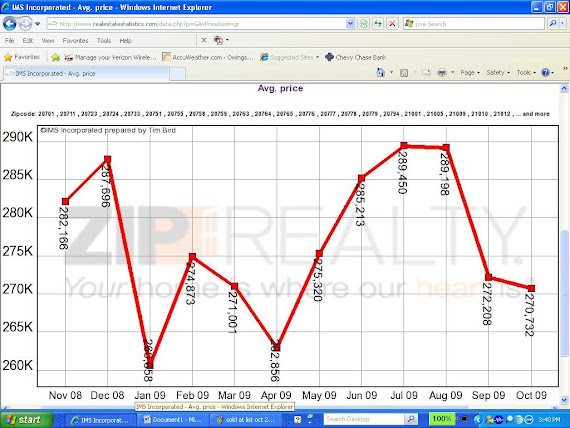Screen dimensions: 570x428
Task: Switch to sold at list oct taskbar button
Action: [x=246, y=420]
